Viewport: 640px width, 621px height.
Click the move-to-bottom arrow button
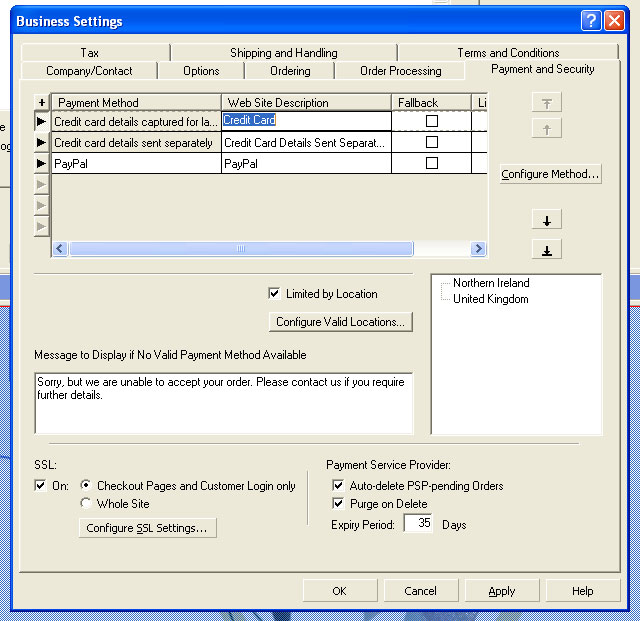coord(546,249)
